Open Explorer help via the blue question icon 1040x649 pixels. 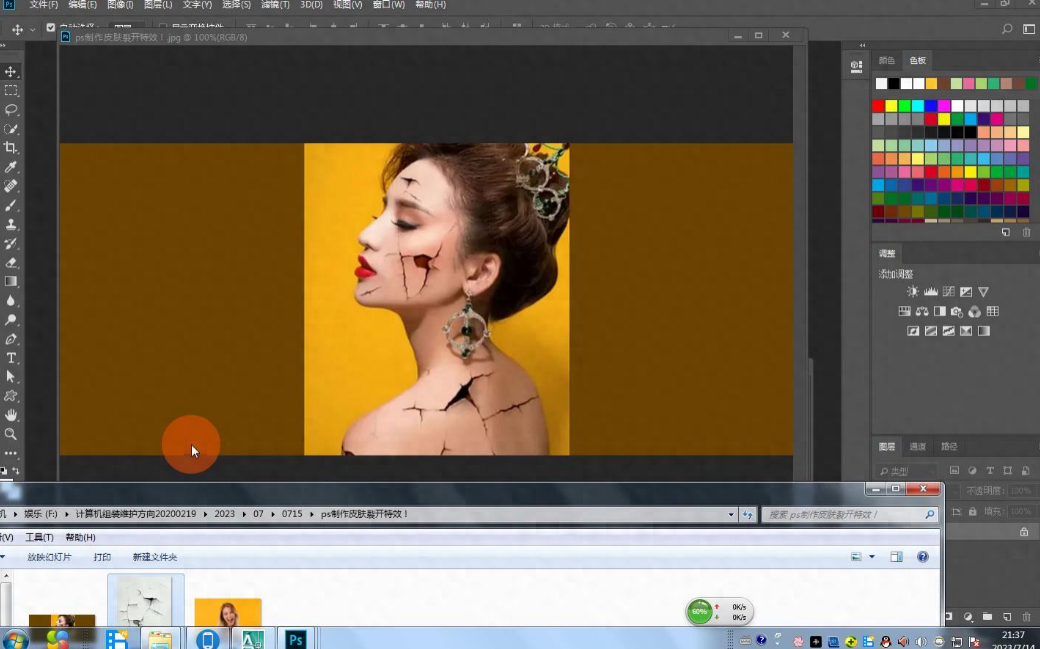pos(923,557)
